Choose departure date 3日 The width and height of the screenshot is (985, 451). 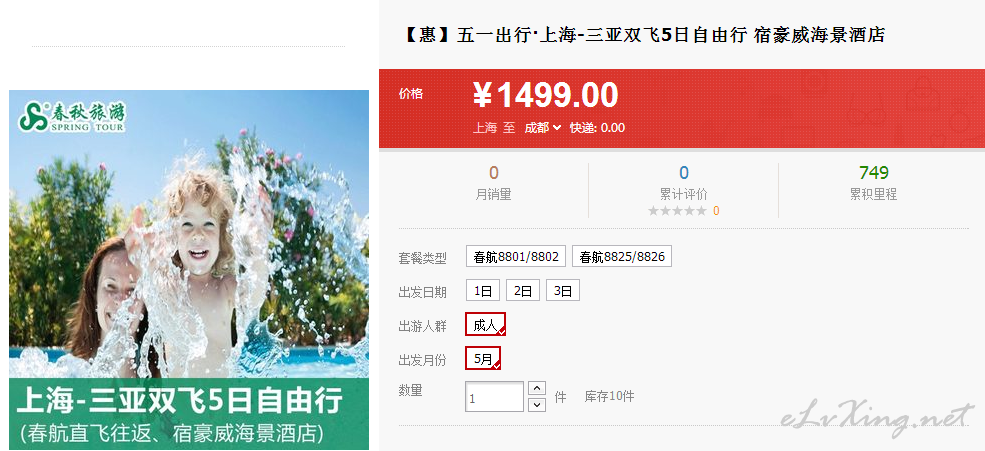563,290
